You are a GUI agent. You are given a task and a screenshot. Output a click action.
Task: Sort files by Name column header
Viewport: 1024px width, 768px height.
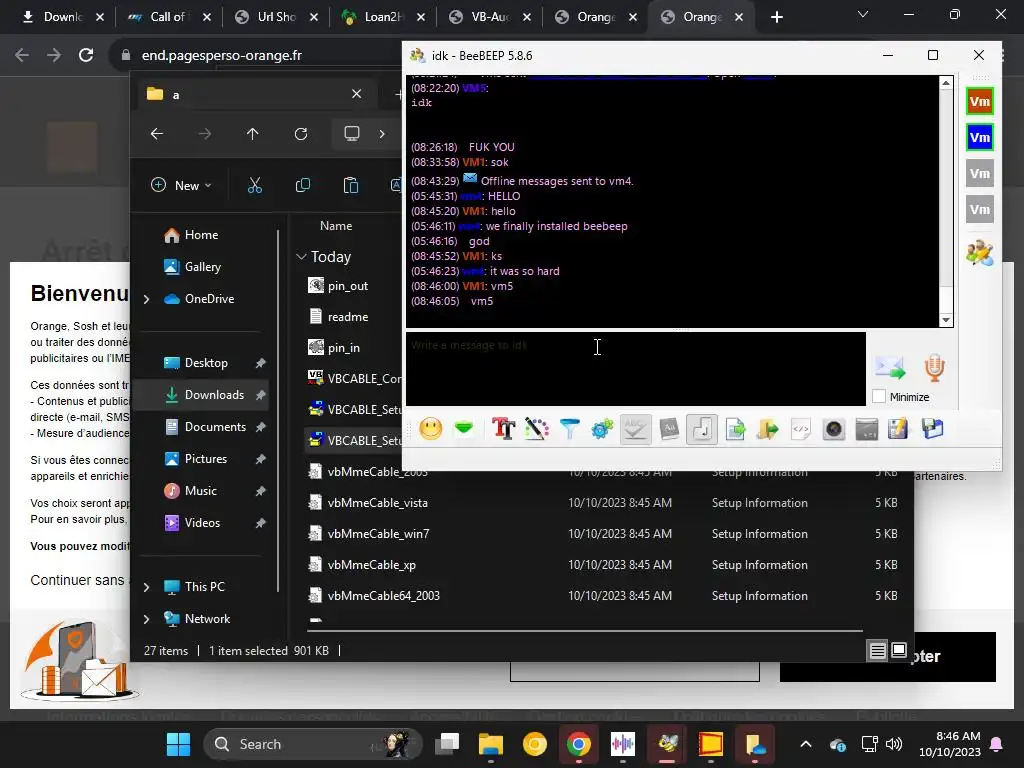click(336, 226)
